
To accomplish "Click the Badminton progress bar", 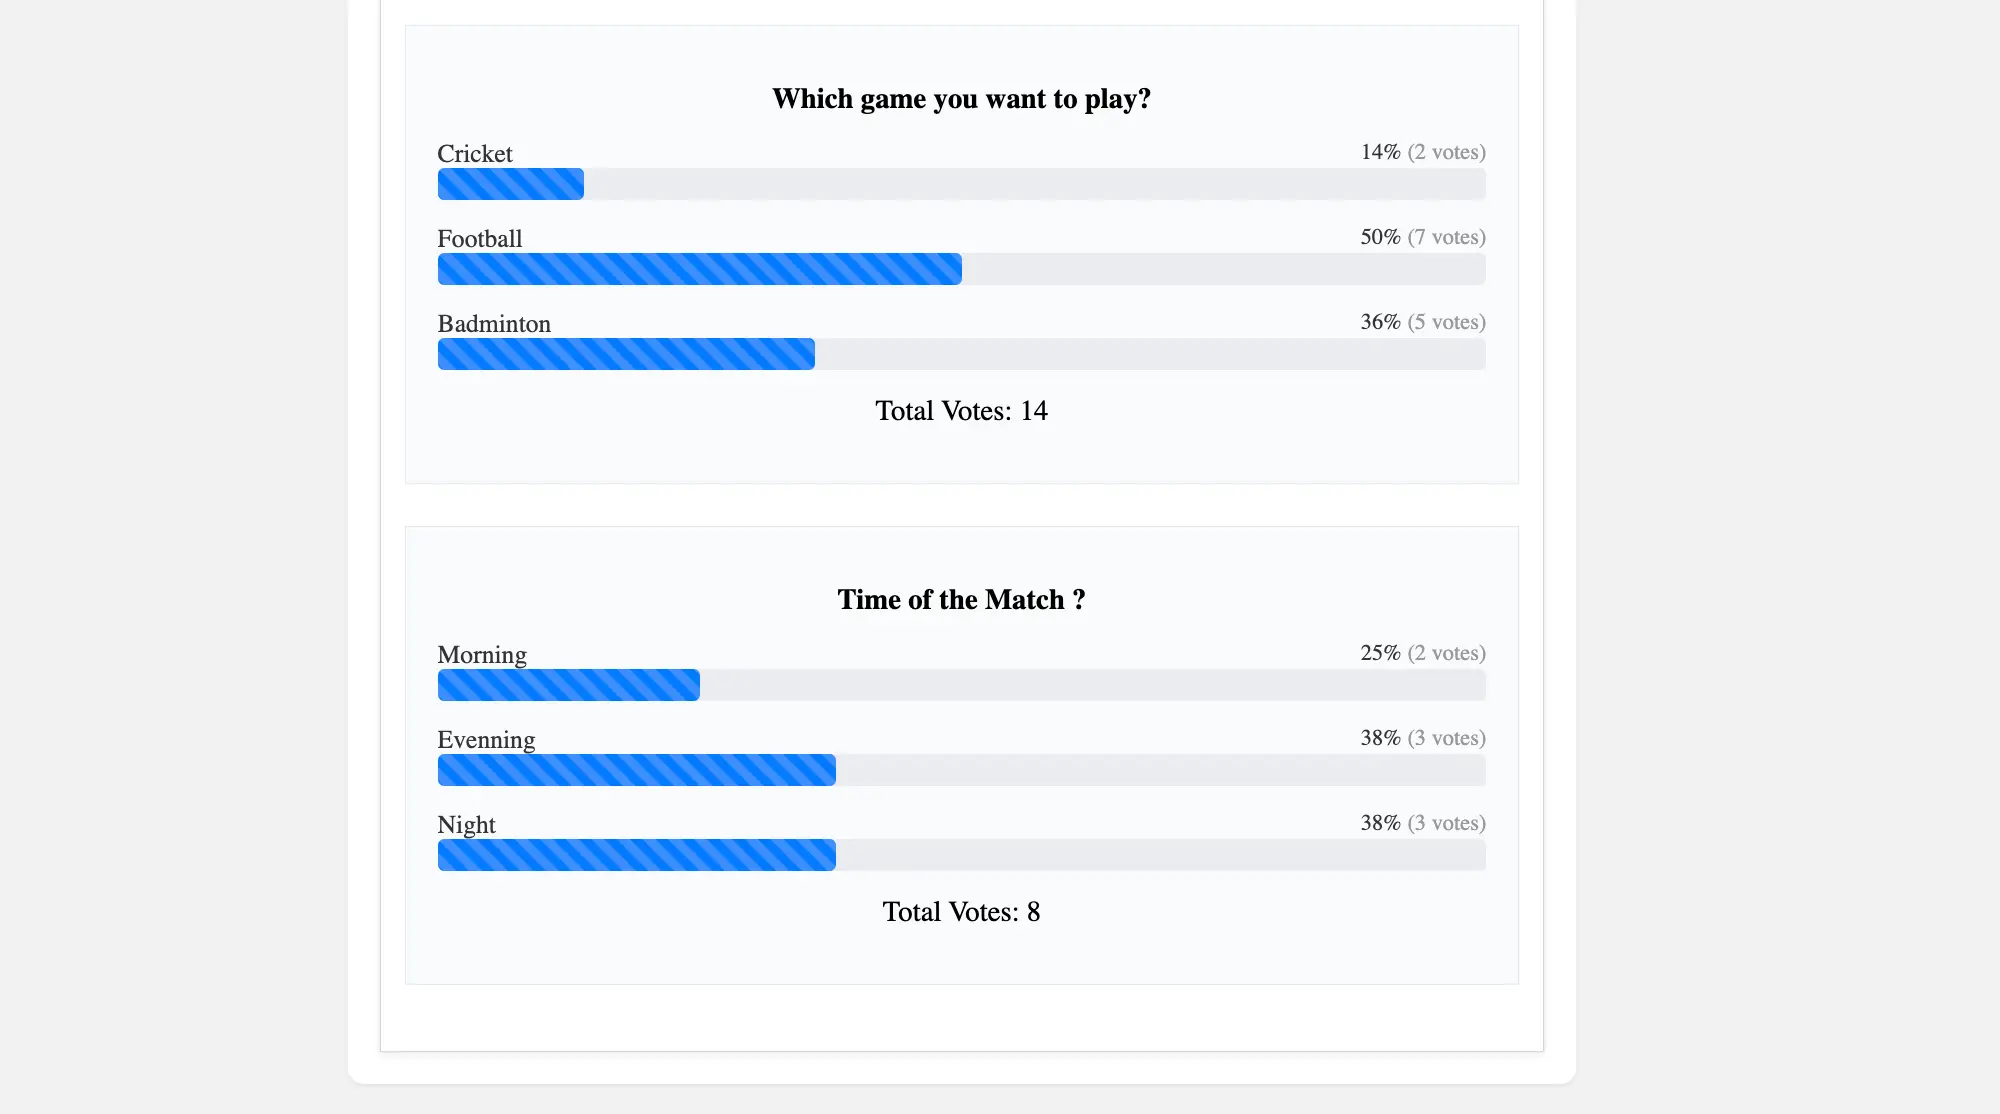I will (961, 354).
